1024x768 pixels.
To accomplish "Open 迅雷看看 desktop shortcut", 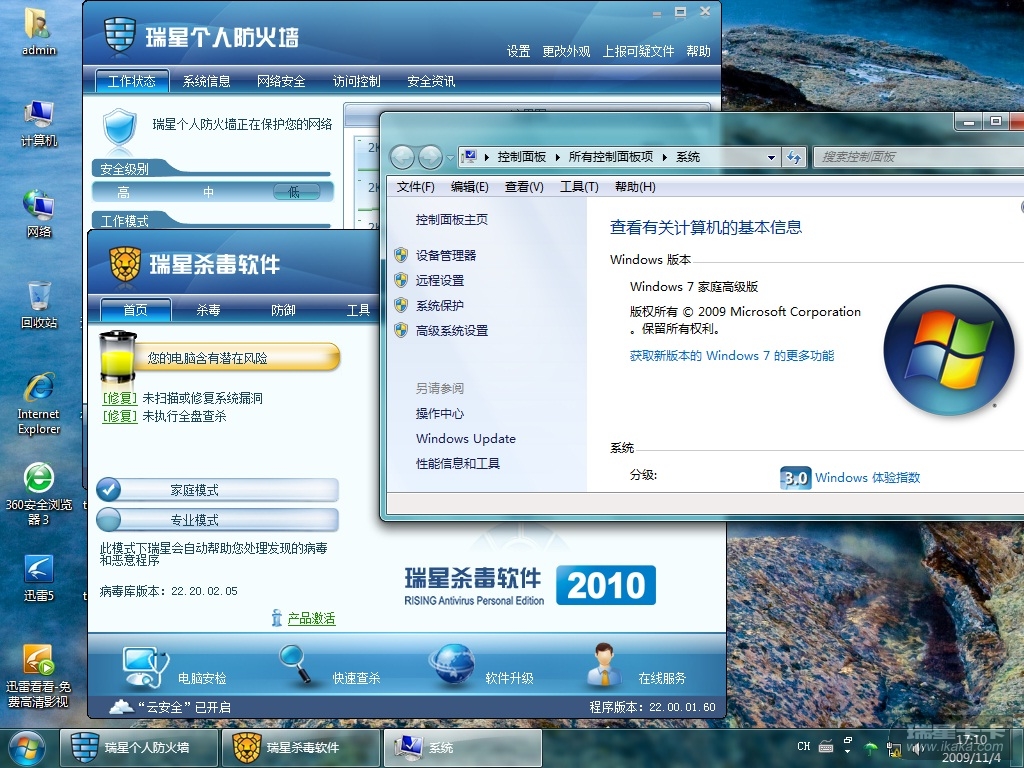I will point(39,676).
